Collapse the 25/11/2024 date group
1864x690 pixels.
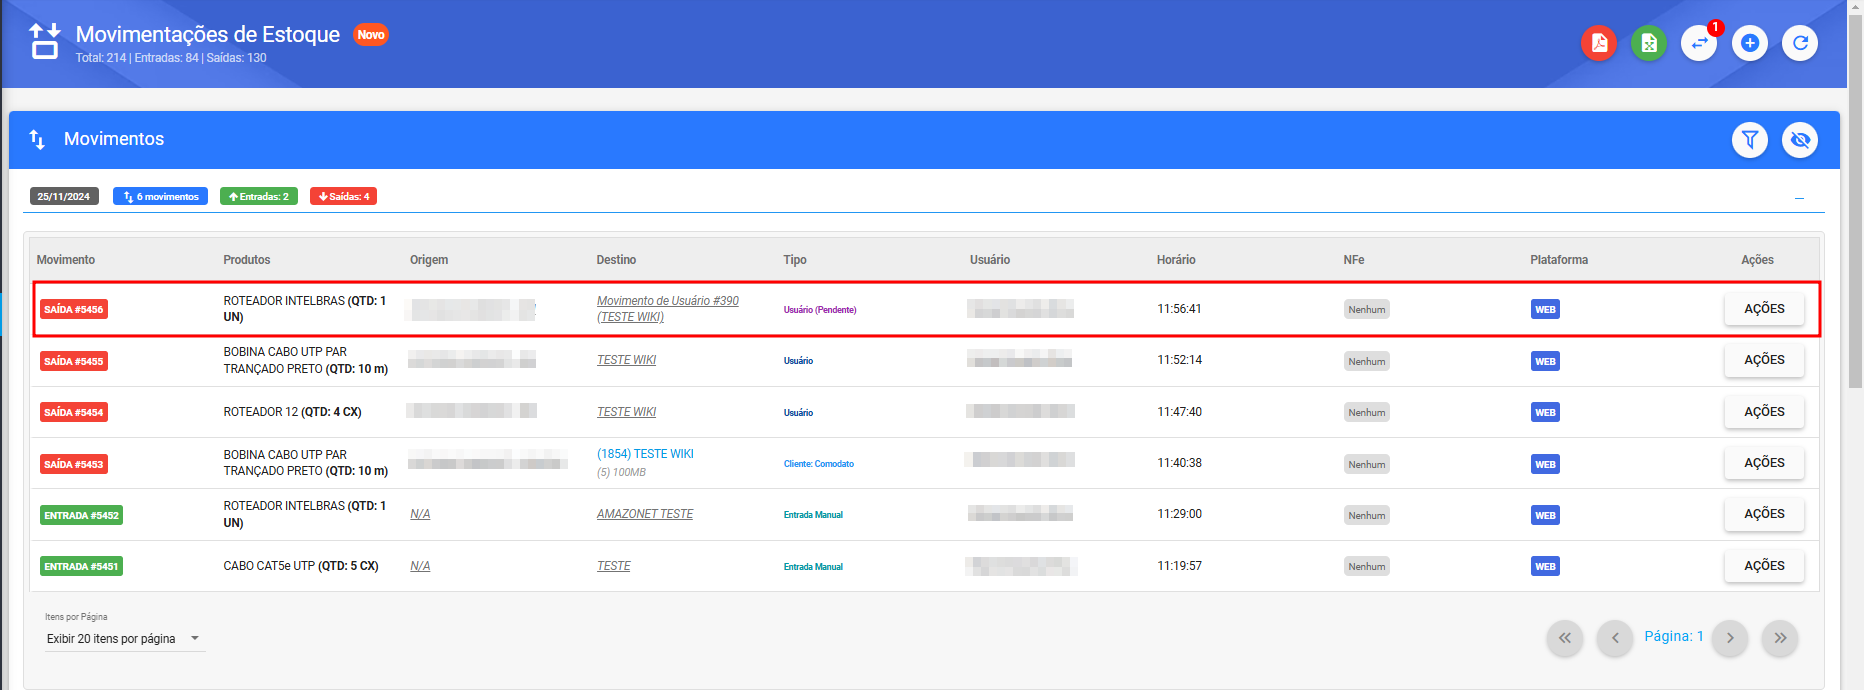1799,198
